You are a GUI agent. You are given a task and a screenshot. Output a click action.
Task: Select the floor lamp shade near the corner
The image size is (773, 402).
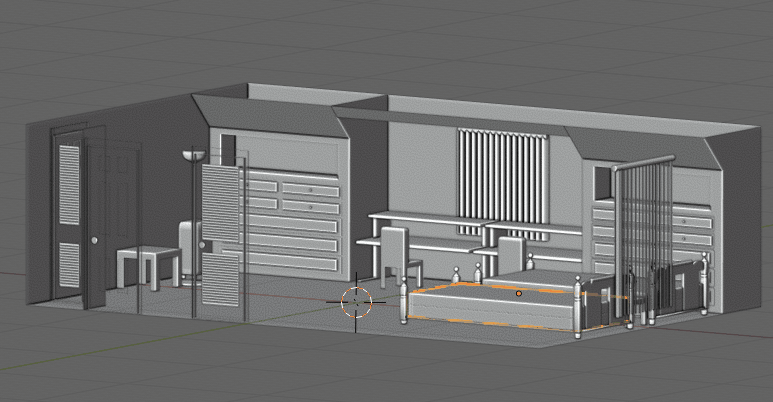click(193, 155)
